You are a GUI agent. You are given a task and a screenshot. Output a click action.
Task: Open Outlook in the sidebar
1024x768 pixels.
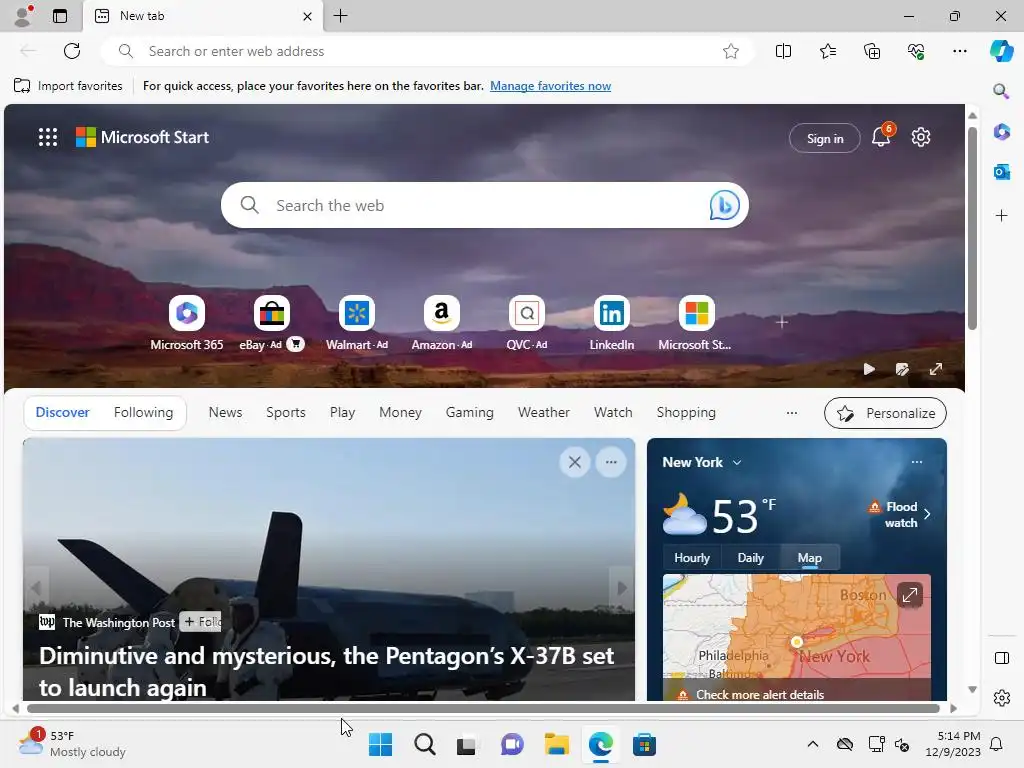[1001, 172]
